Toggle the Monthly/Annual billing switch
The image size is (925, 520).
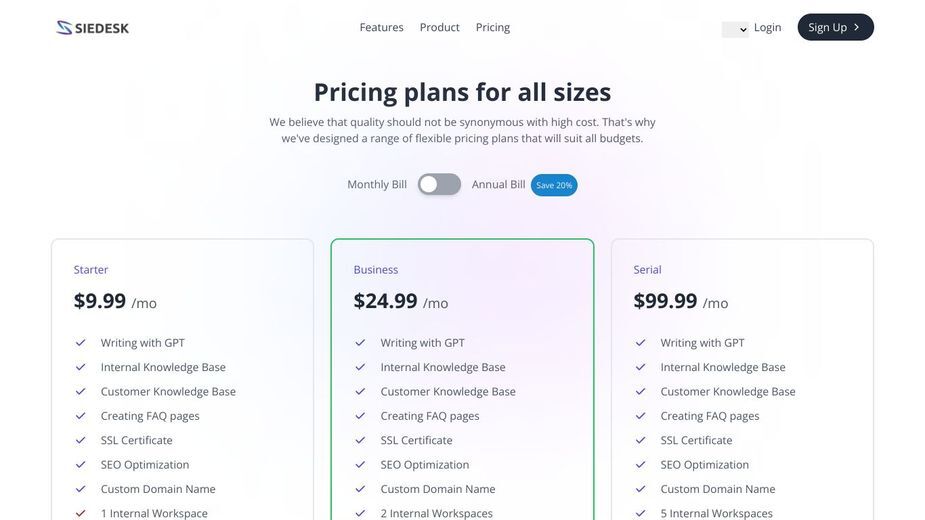439,184
